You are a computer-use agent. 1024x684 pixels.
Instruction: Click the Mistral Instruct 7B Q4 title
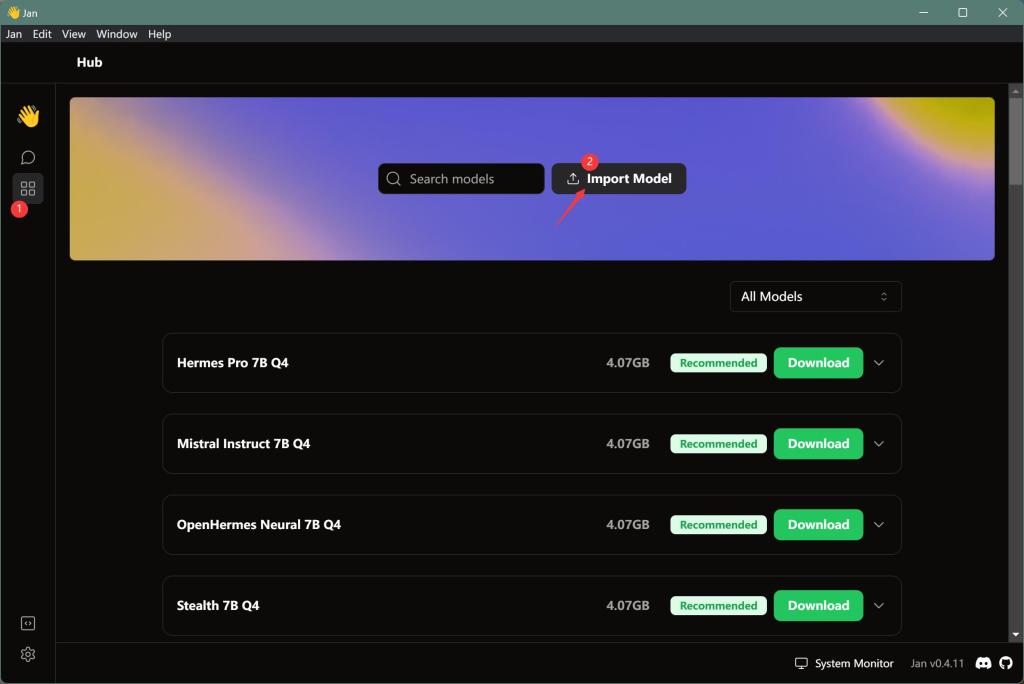click(x=244, y=444)
